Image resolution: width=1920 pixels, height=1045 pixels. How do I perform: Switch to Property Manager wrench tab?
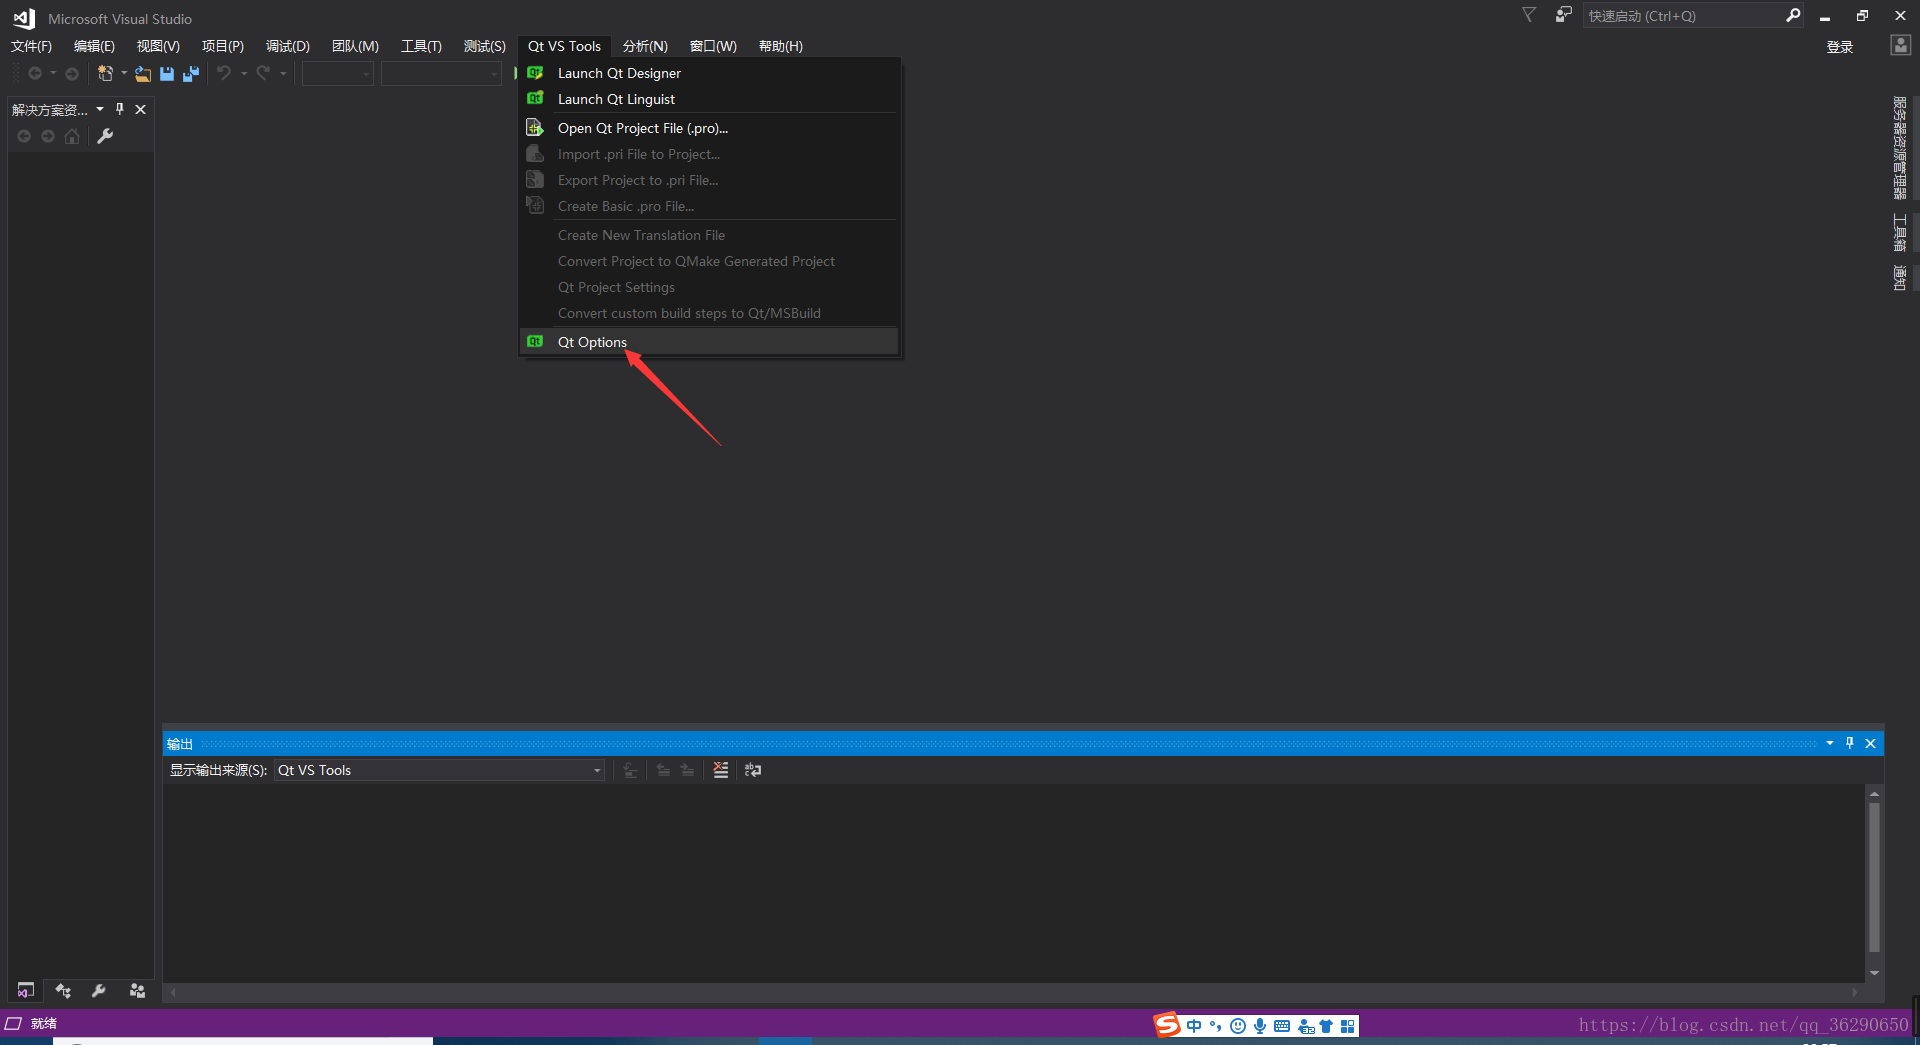pos(98,990)
